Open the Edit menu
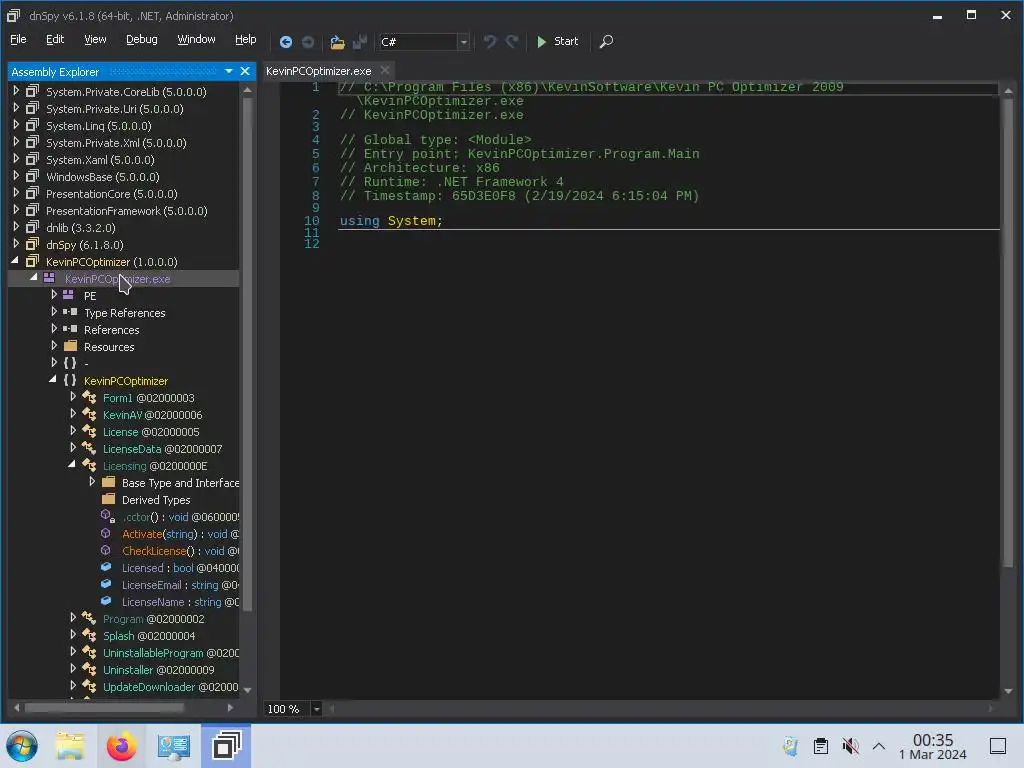Viewport: 1024px width, 768px height. pyautogui.click(x=55, y=39)
